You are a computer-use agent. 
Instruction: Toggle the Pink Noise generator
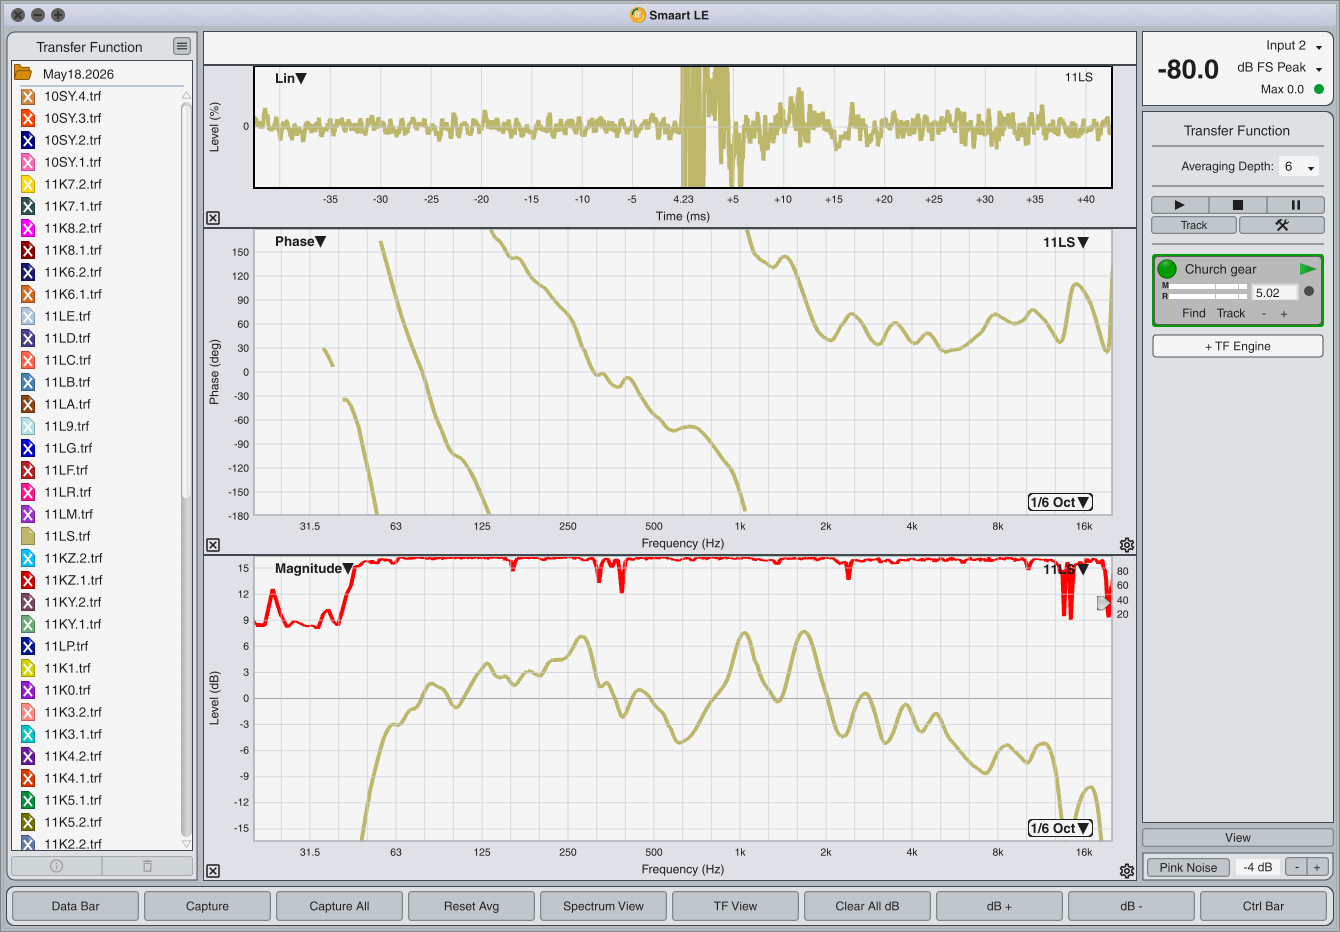click(x=1188, y=867)
